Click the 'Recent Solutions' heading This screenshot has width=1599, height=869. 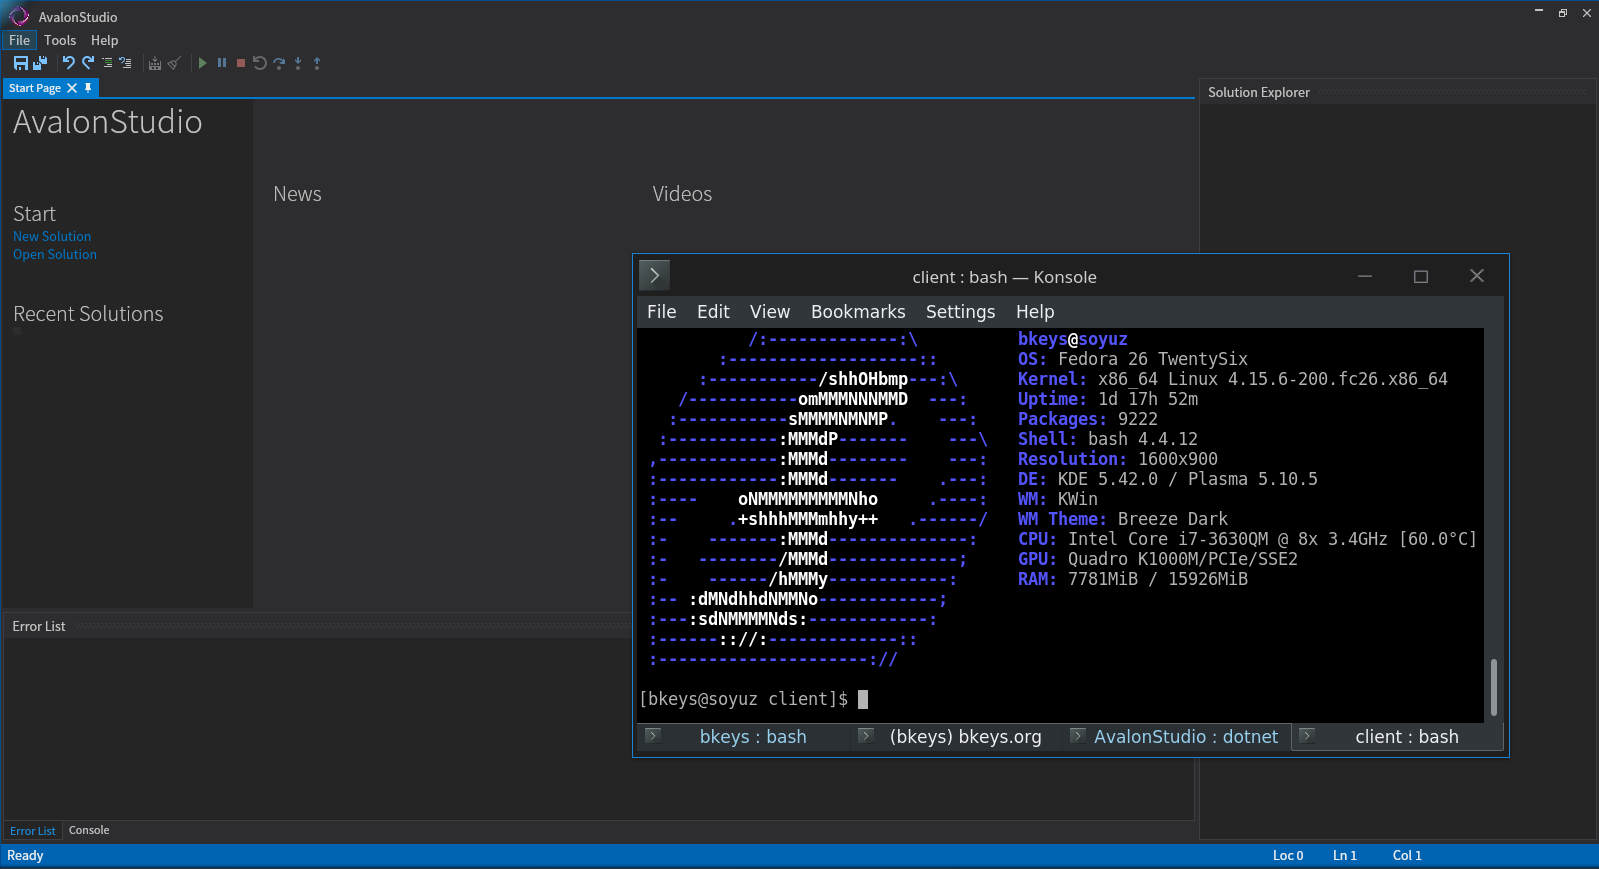tap(88, 314)
